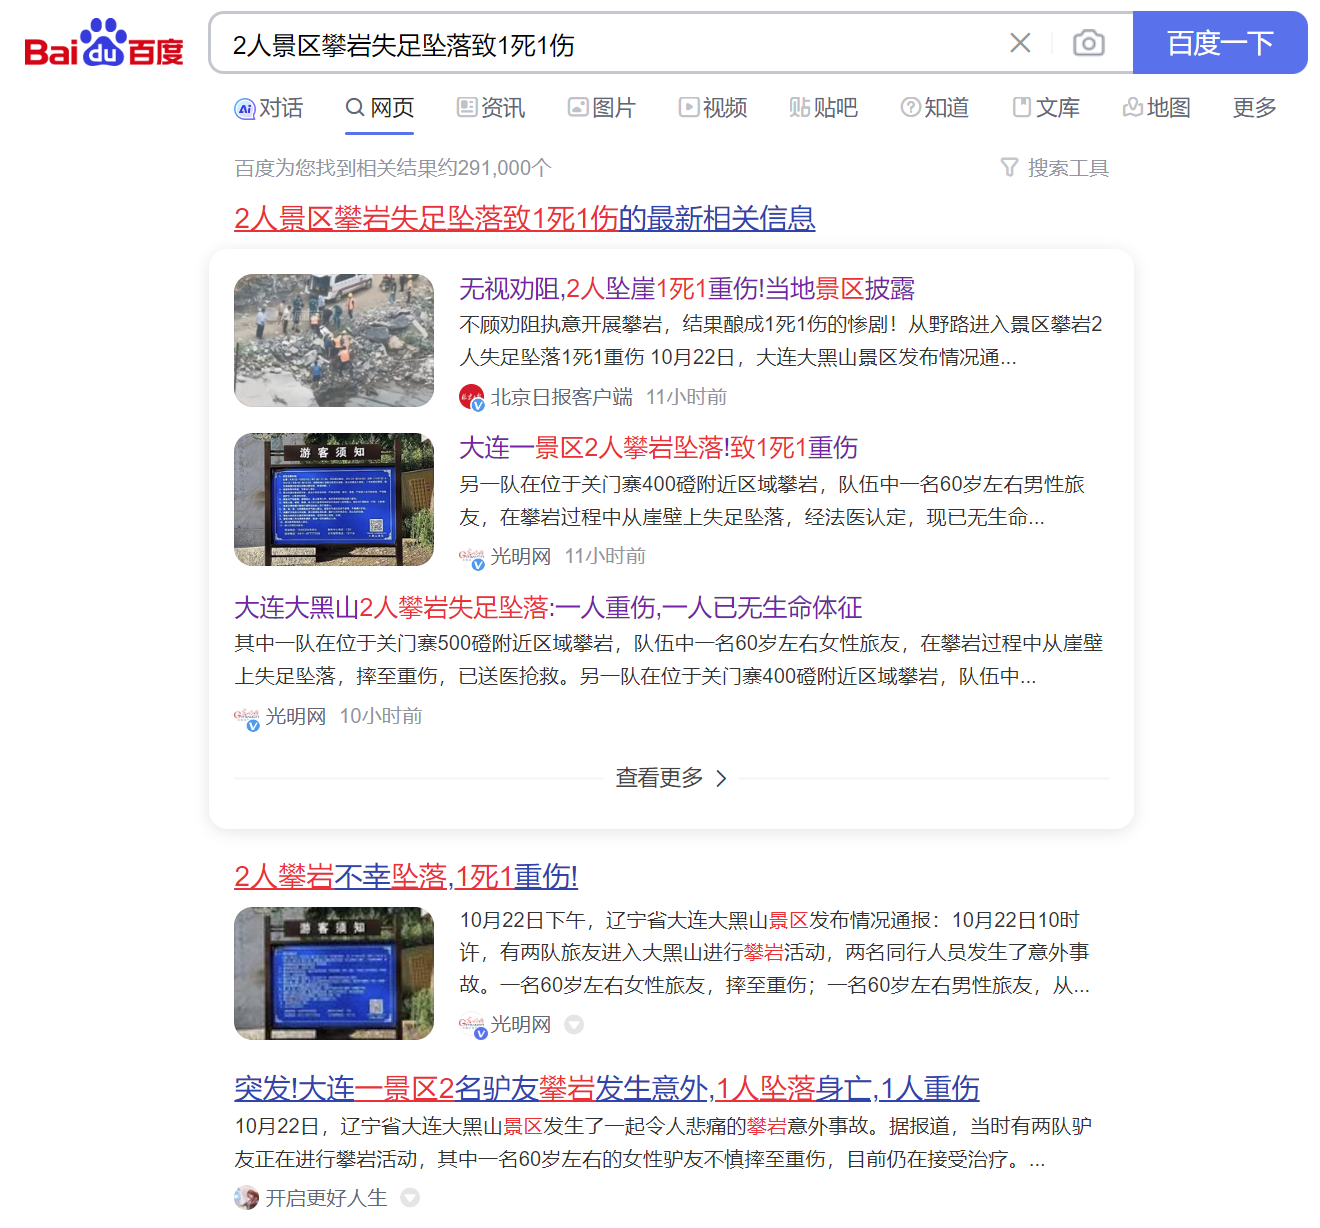The height and width of the screenshot is (1228, 1320).
Task: Open 游客须知 thumbnail in news card
Action: tap(334, 499)
